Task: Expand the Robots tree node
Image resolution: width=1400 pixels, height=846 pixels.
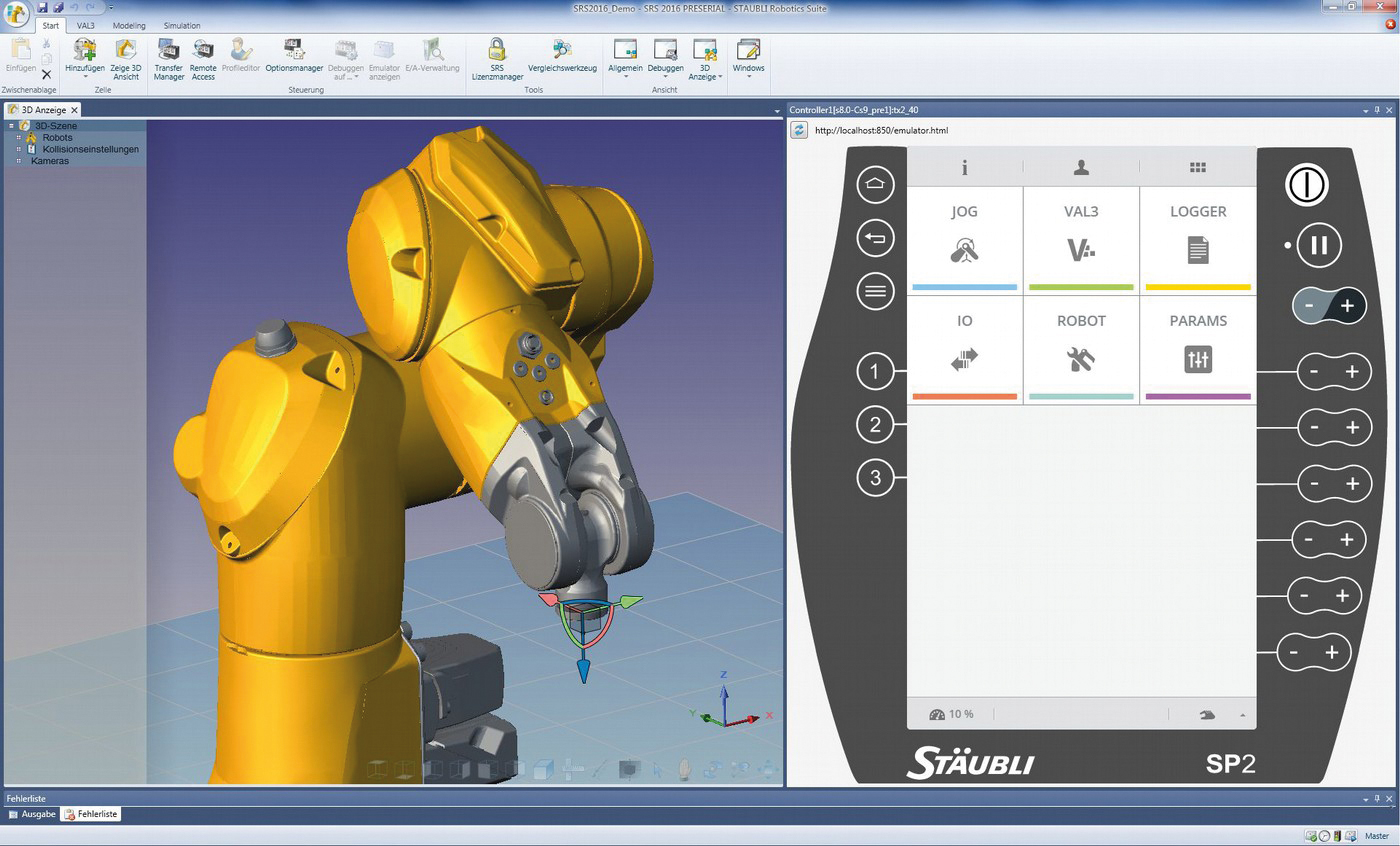Action: click(19, 138)
